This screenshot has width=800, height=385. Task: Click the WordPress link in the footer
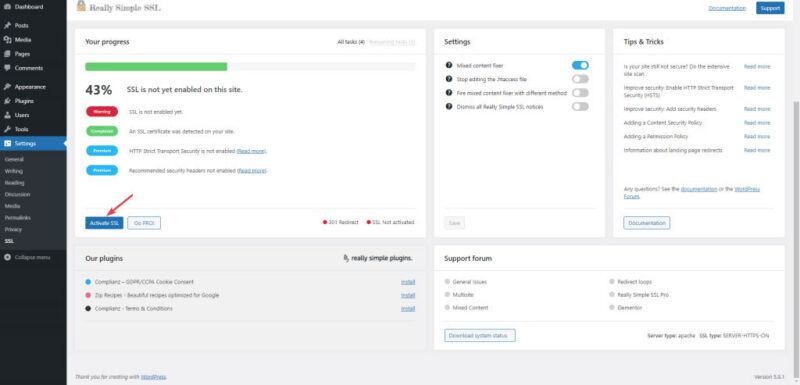[154, 377]
